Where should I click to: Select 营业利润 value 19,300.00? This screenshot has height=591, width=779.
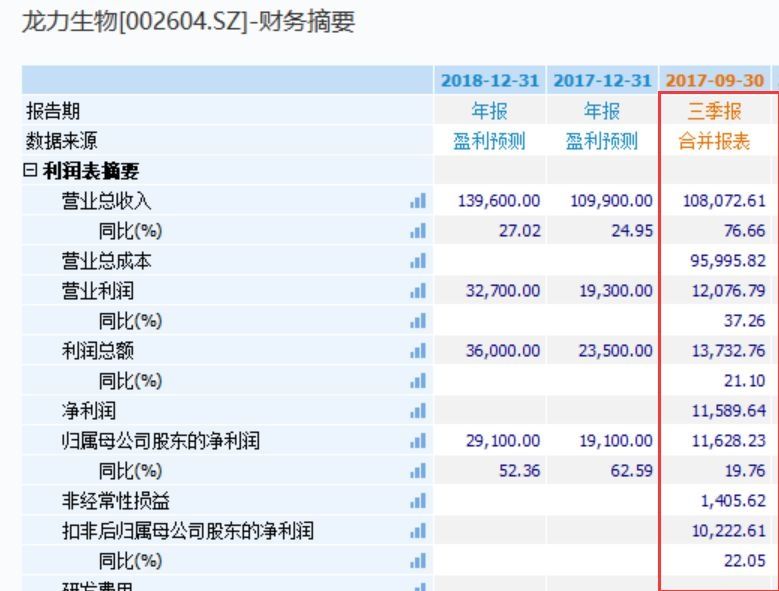(616, 291)
